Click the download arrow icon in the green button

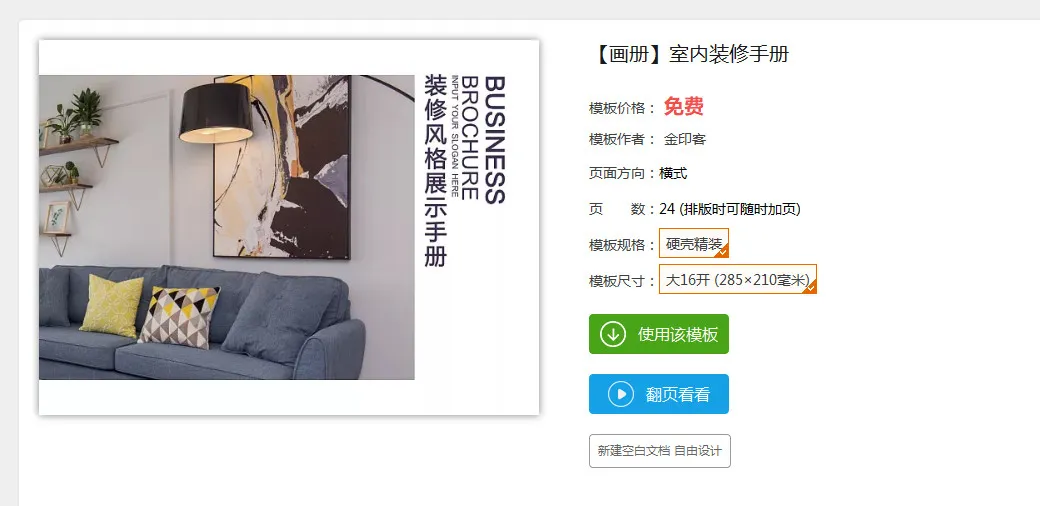coord(613,334)
